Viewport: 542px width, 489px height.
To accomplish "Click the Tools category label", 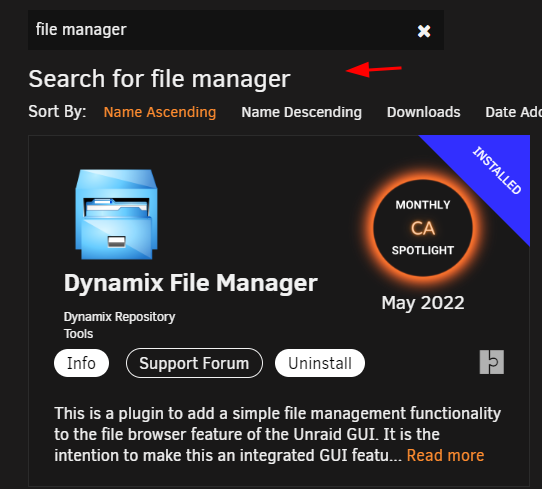I will pos(78,334).
